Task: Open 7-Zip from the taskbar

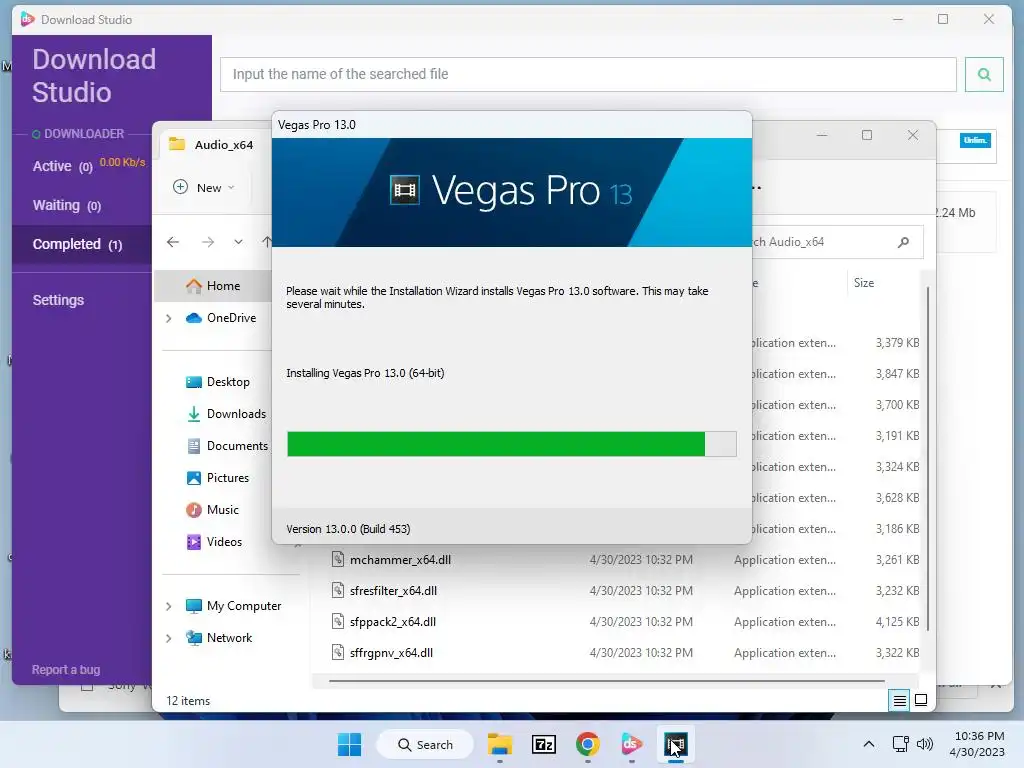Action: tap(543, 744)
